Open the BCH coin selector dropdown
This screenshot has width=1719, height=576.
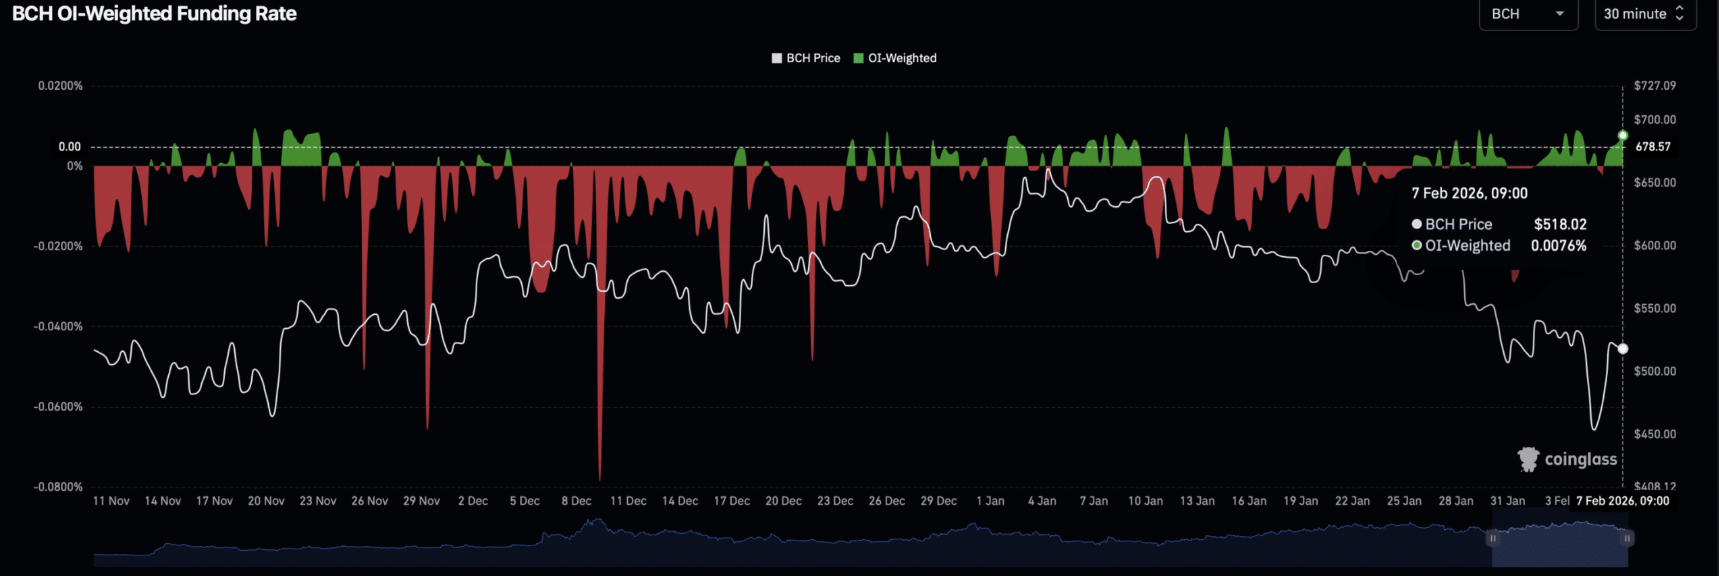(x=1527, y=14)
